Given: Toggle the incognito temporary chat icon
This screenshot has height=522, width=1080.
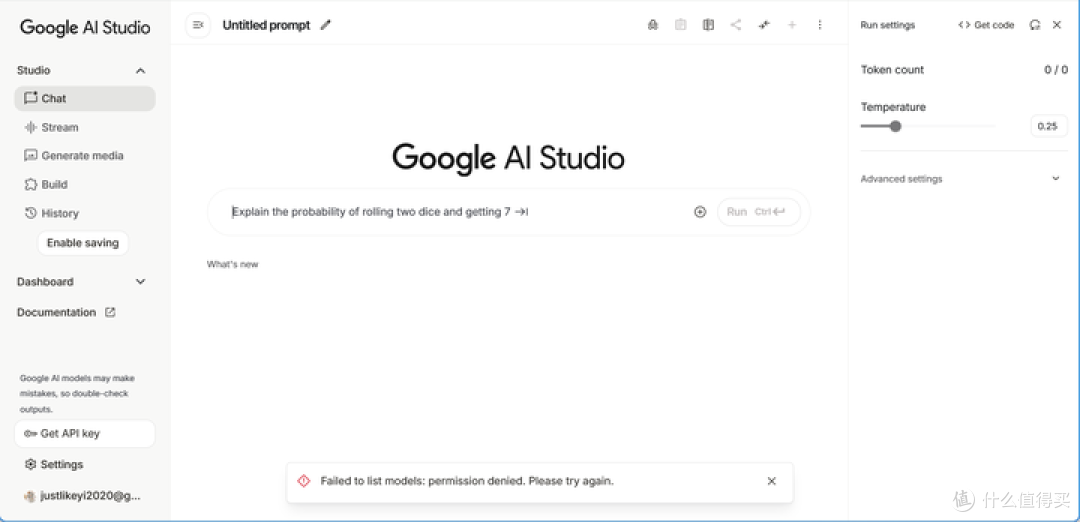Looking at the screenshot, I should (653, 25).
